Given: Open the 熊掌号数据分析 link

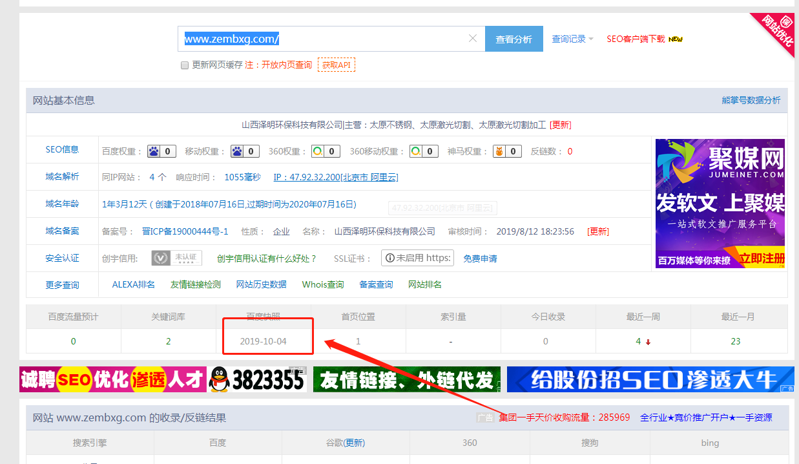Looking at the screenshot, I should pyautogui.click(x=751, y=100).
